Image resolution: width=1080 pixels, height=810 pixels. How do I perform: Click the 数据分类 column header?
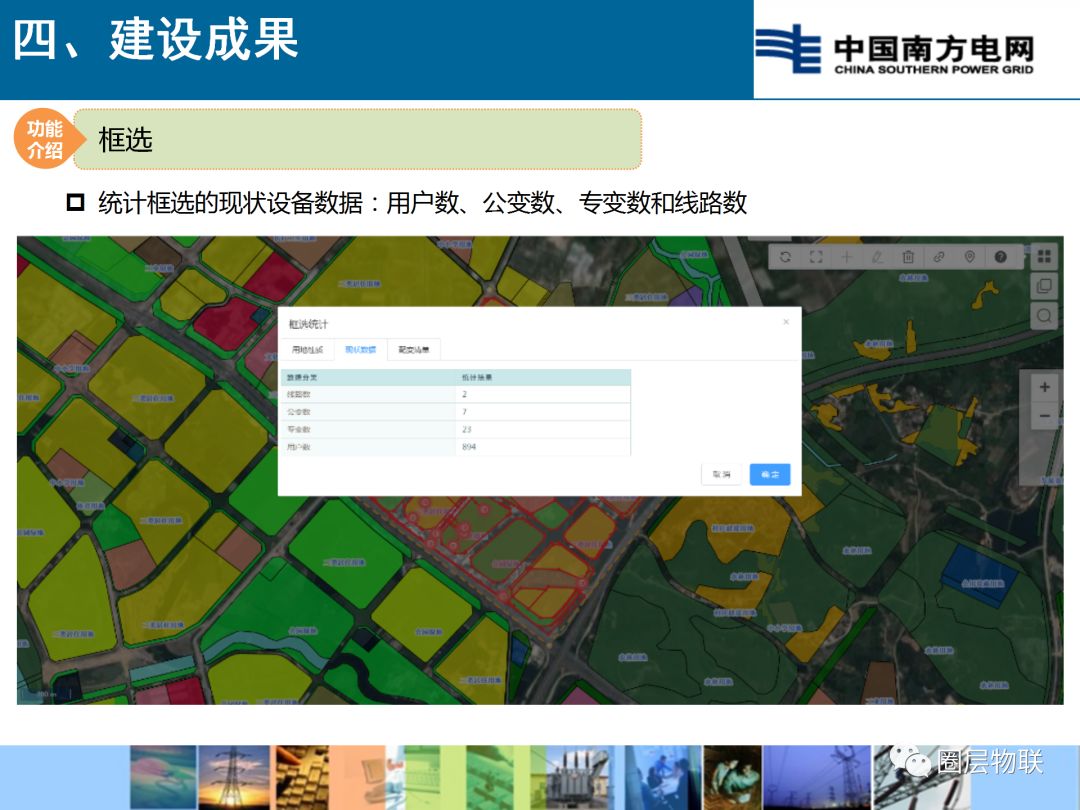click(302, 377)
